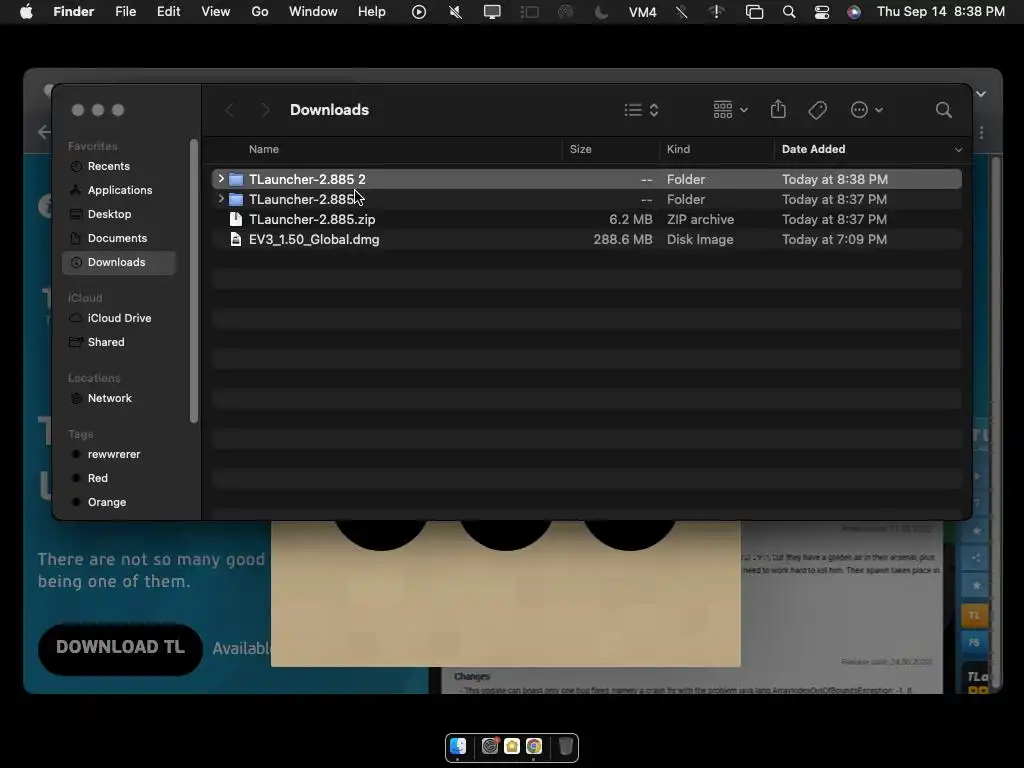Open Chrome from the Dock
The width and height of the screenshot is (1024, 768).
click(534, 746)
